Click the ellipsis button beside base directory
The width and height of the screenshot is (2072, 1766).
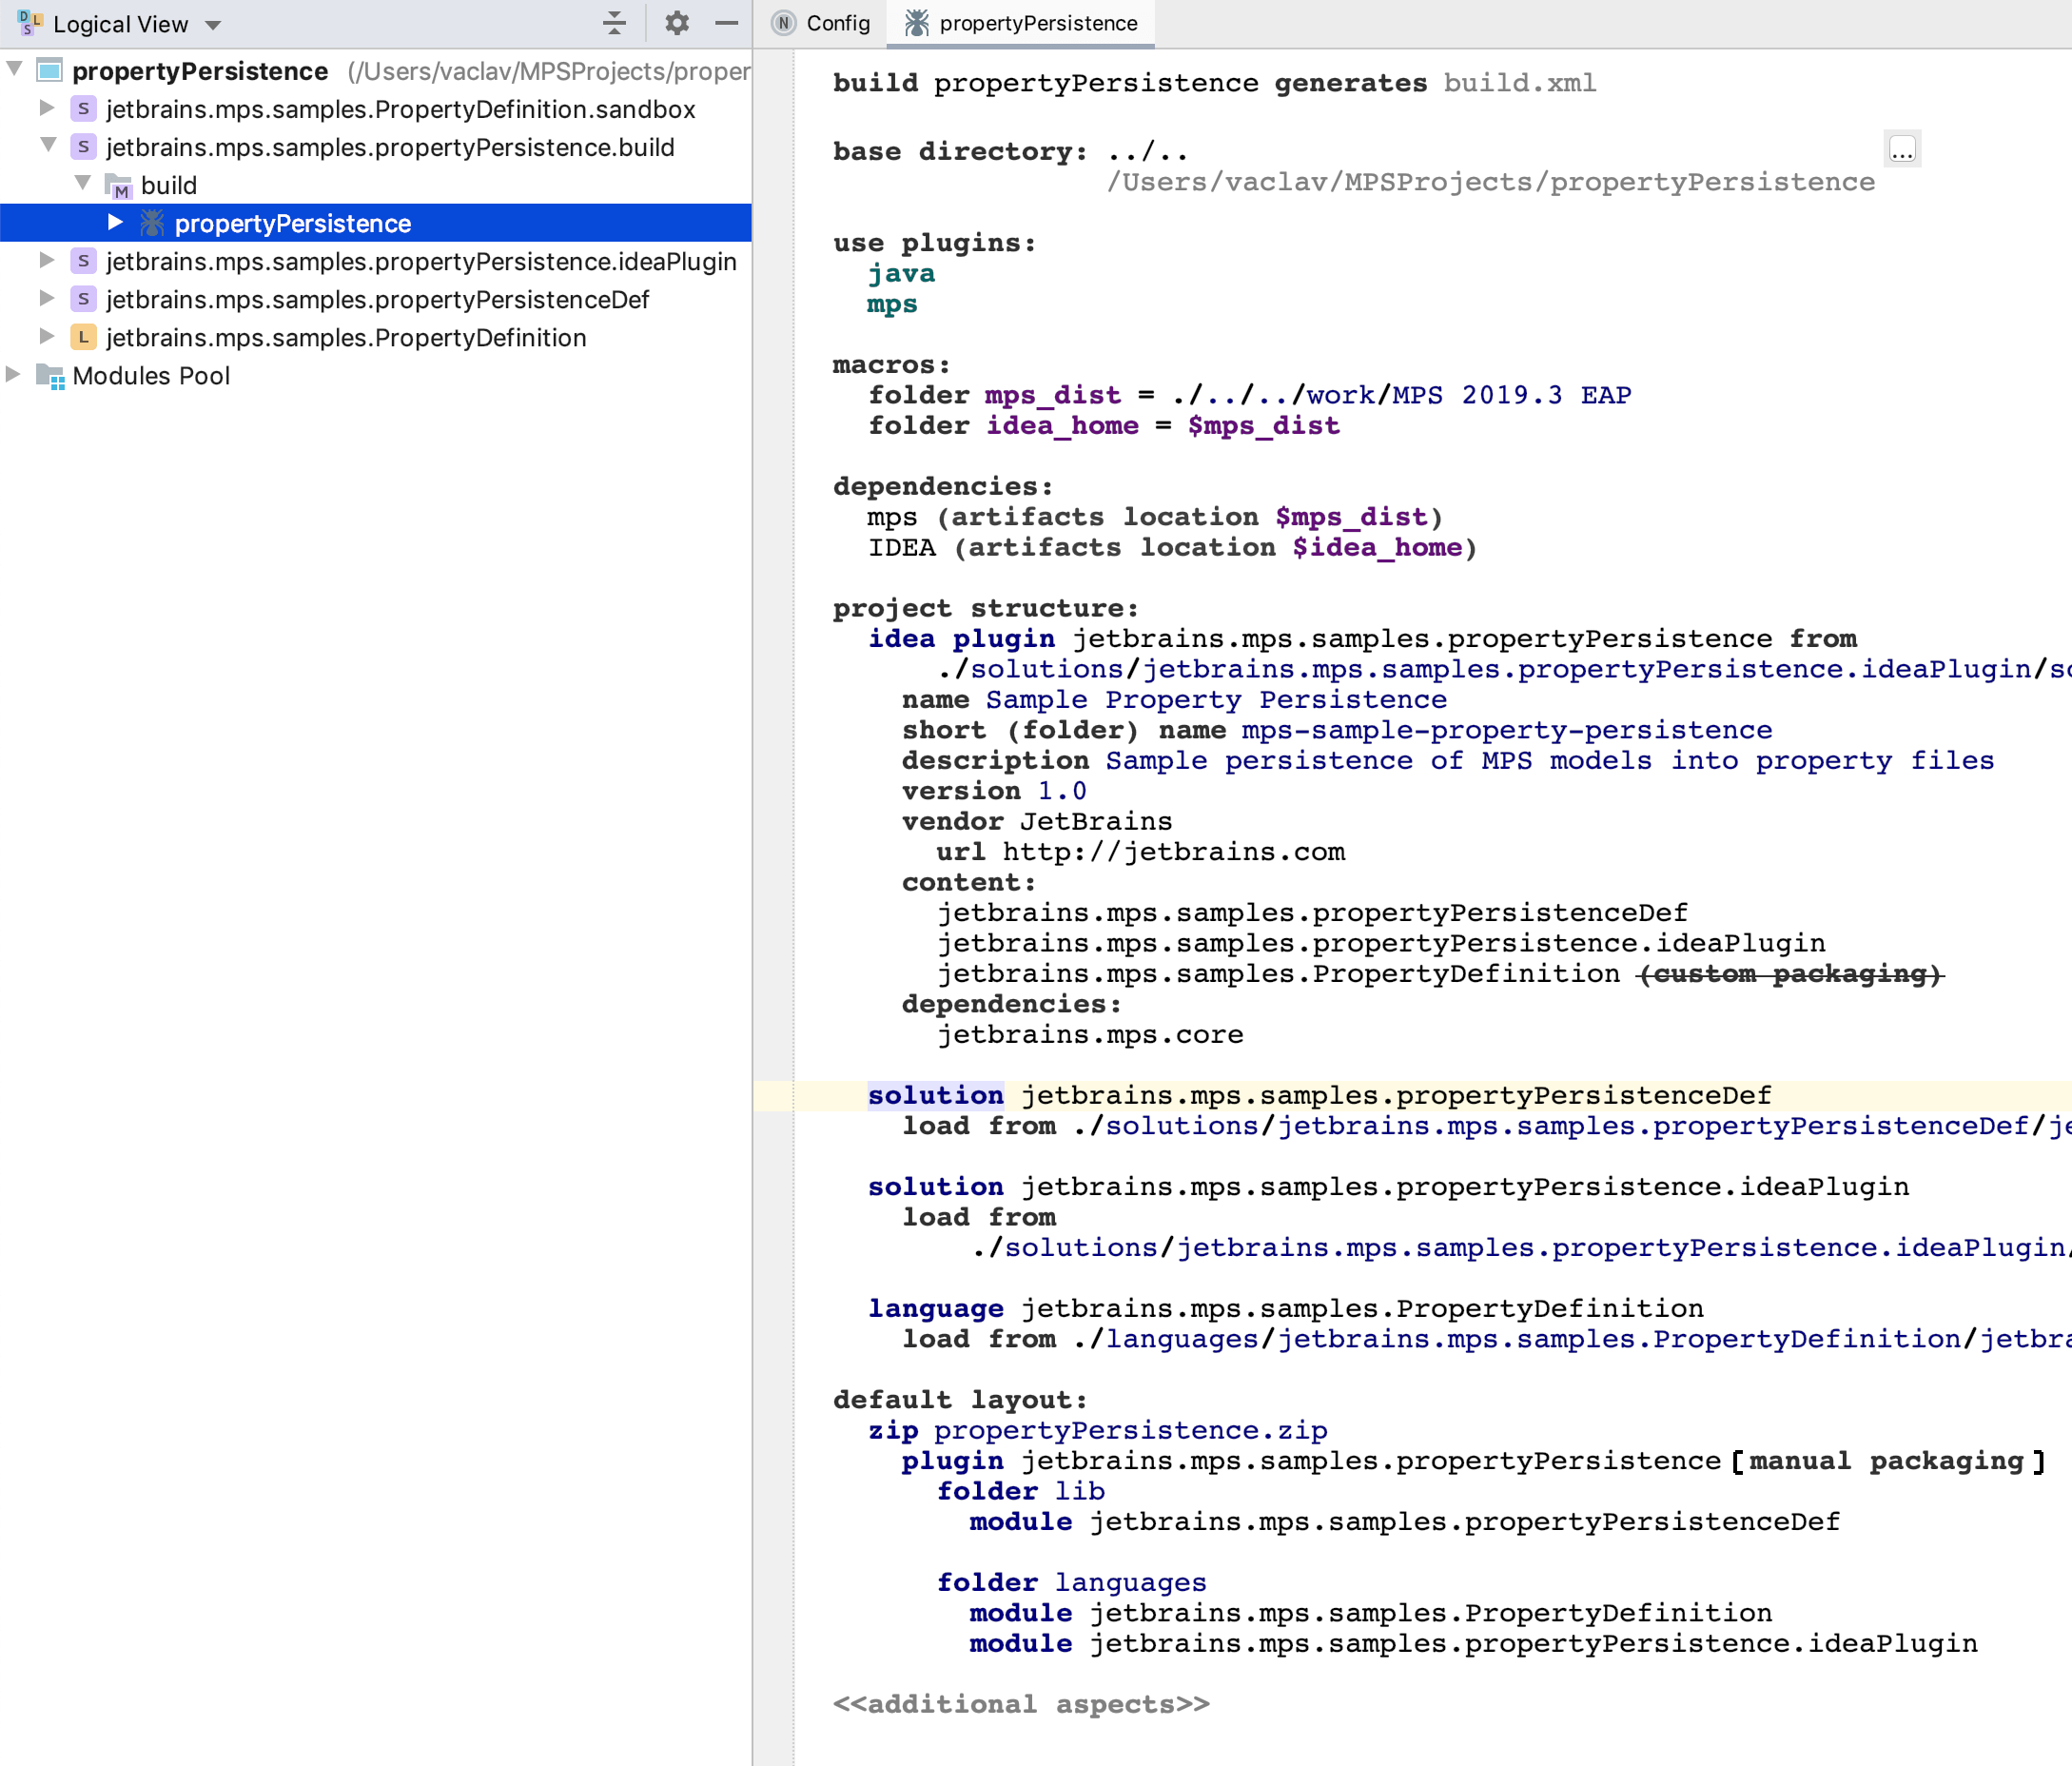point(1901,150)
